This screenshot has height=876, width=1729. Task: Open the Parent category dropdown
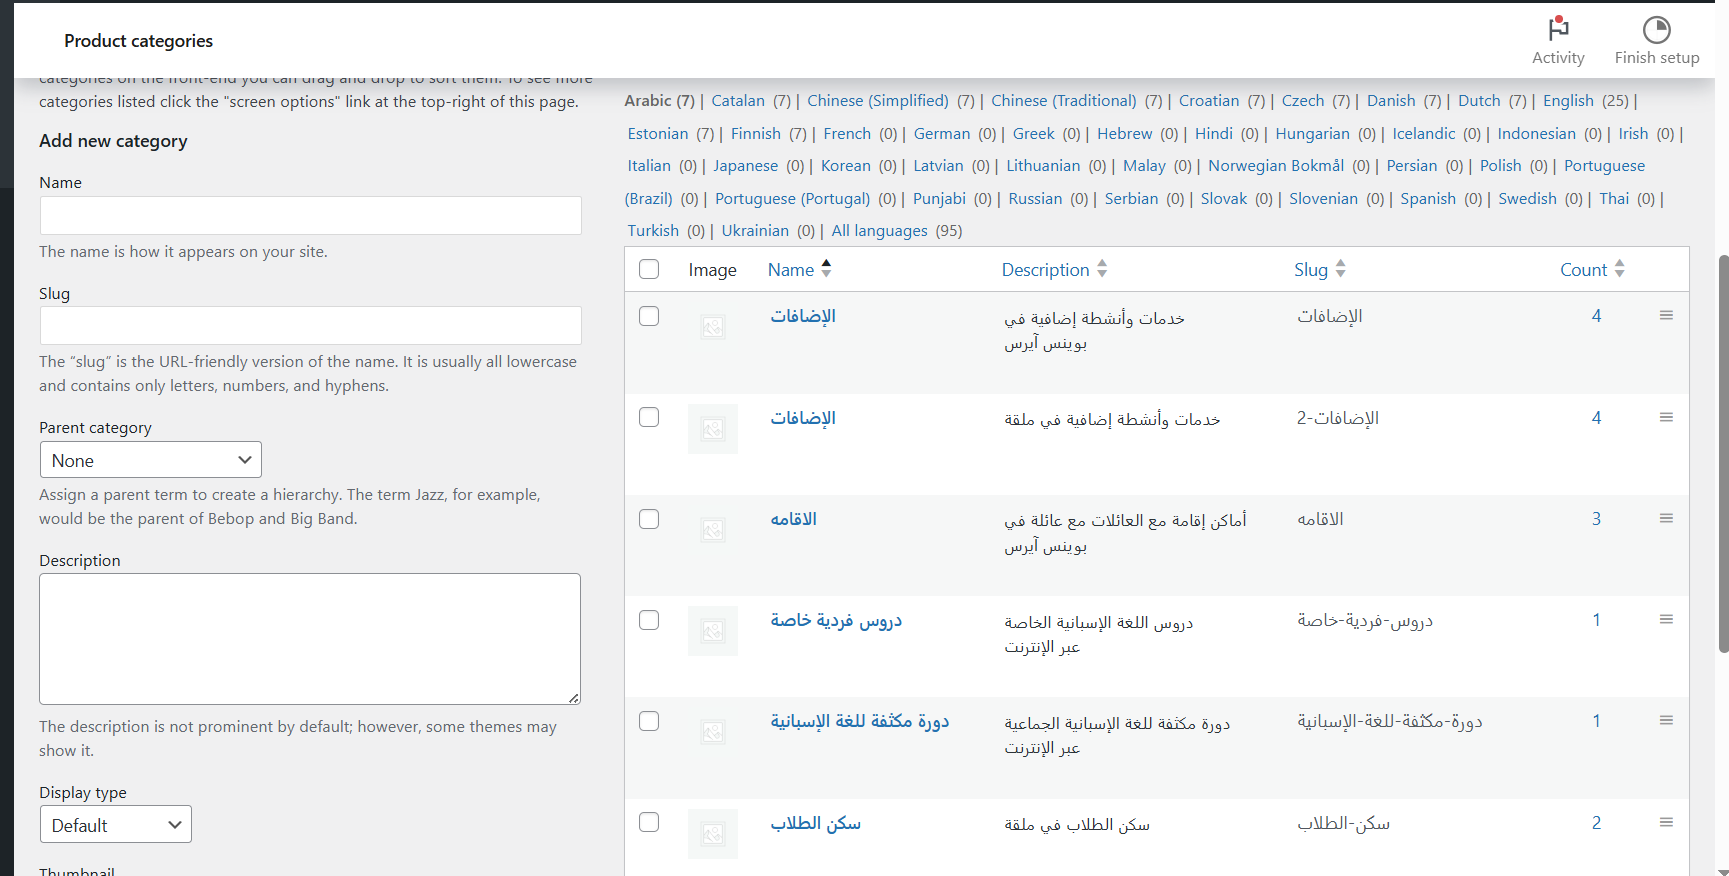150,460
